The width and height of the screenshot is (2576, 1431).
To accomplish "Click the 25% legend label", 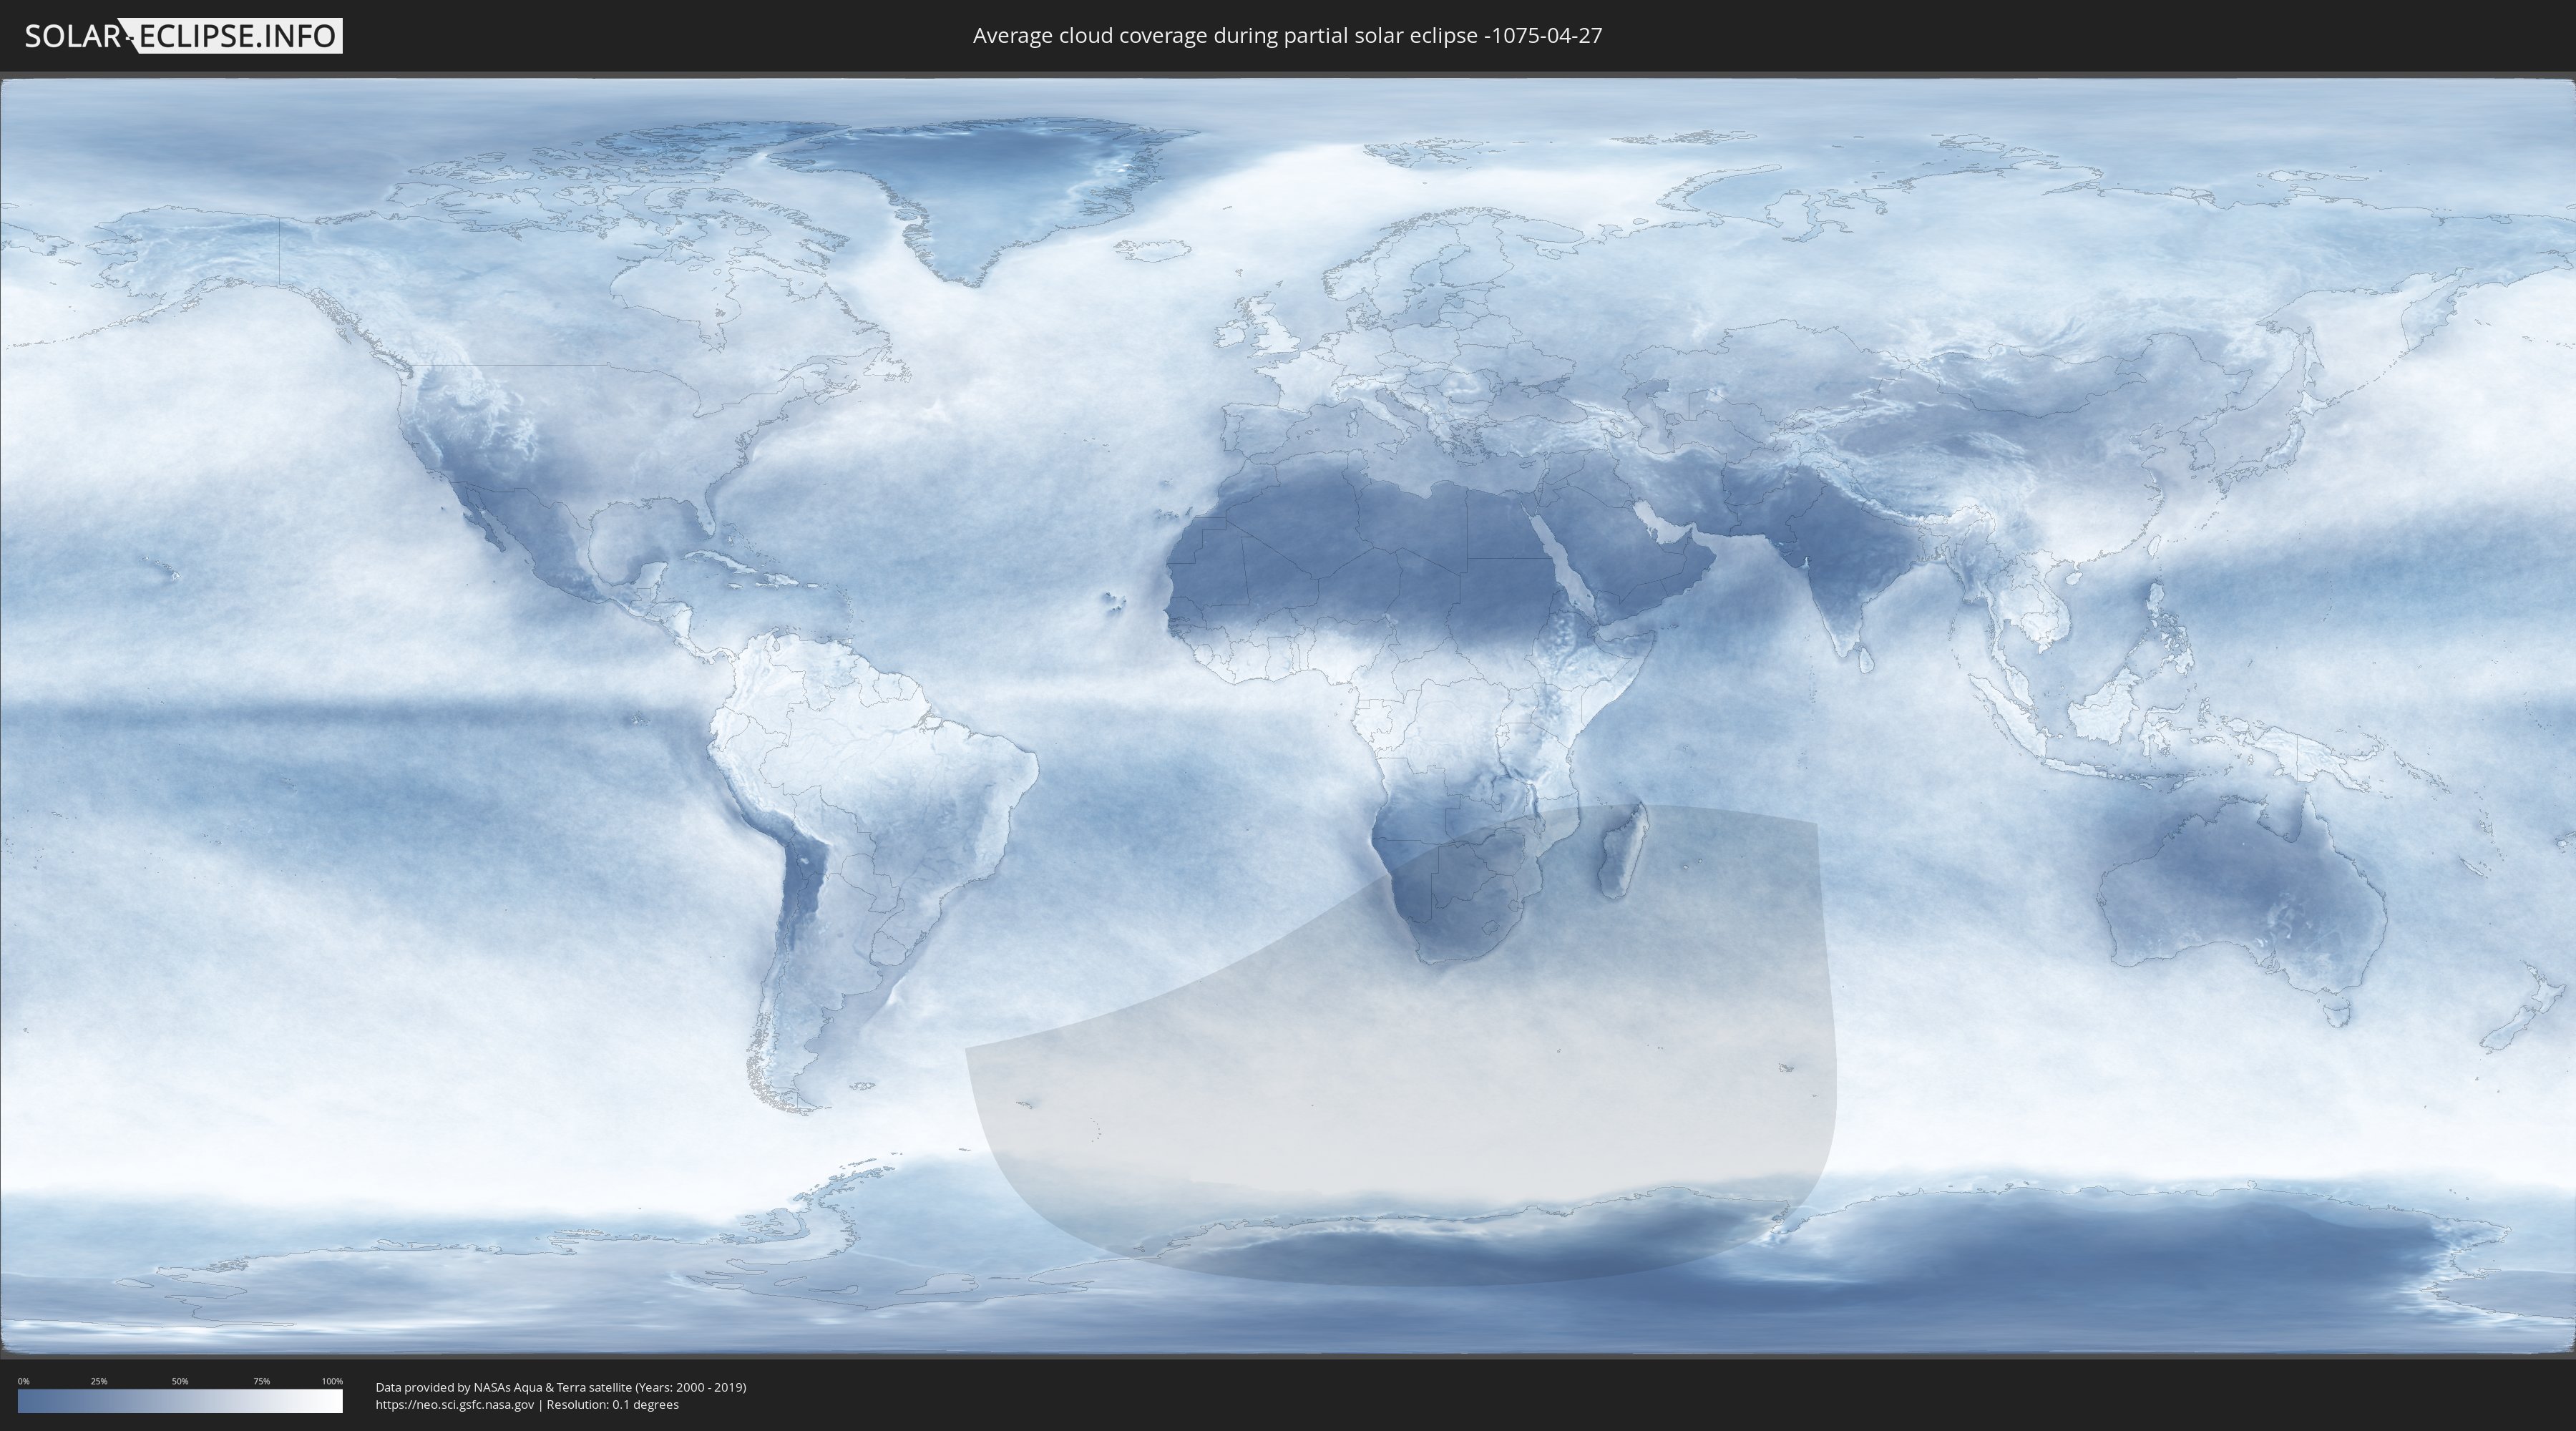I will (x=99, y=1381).
